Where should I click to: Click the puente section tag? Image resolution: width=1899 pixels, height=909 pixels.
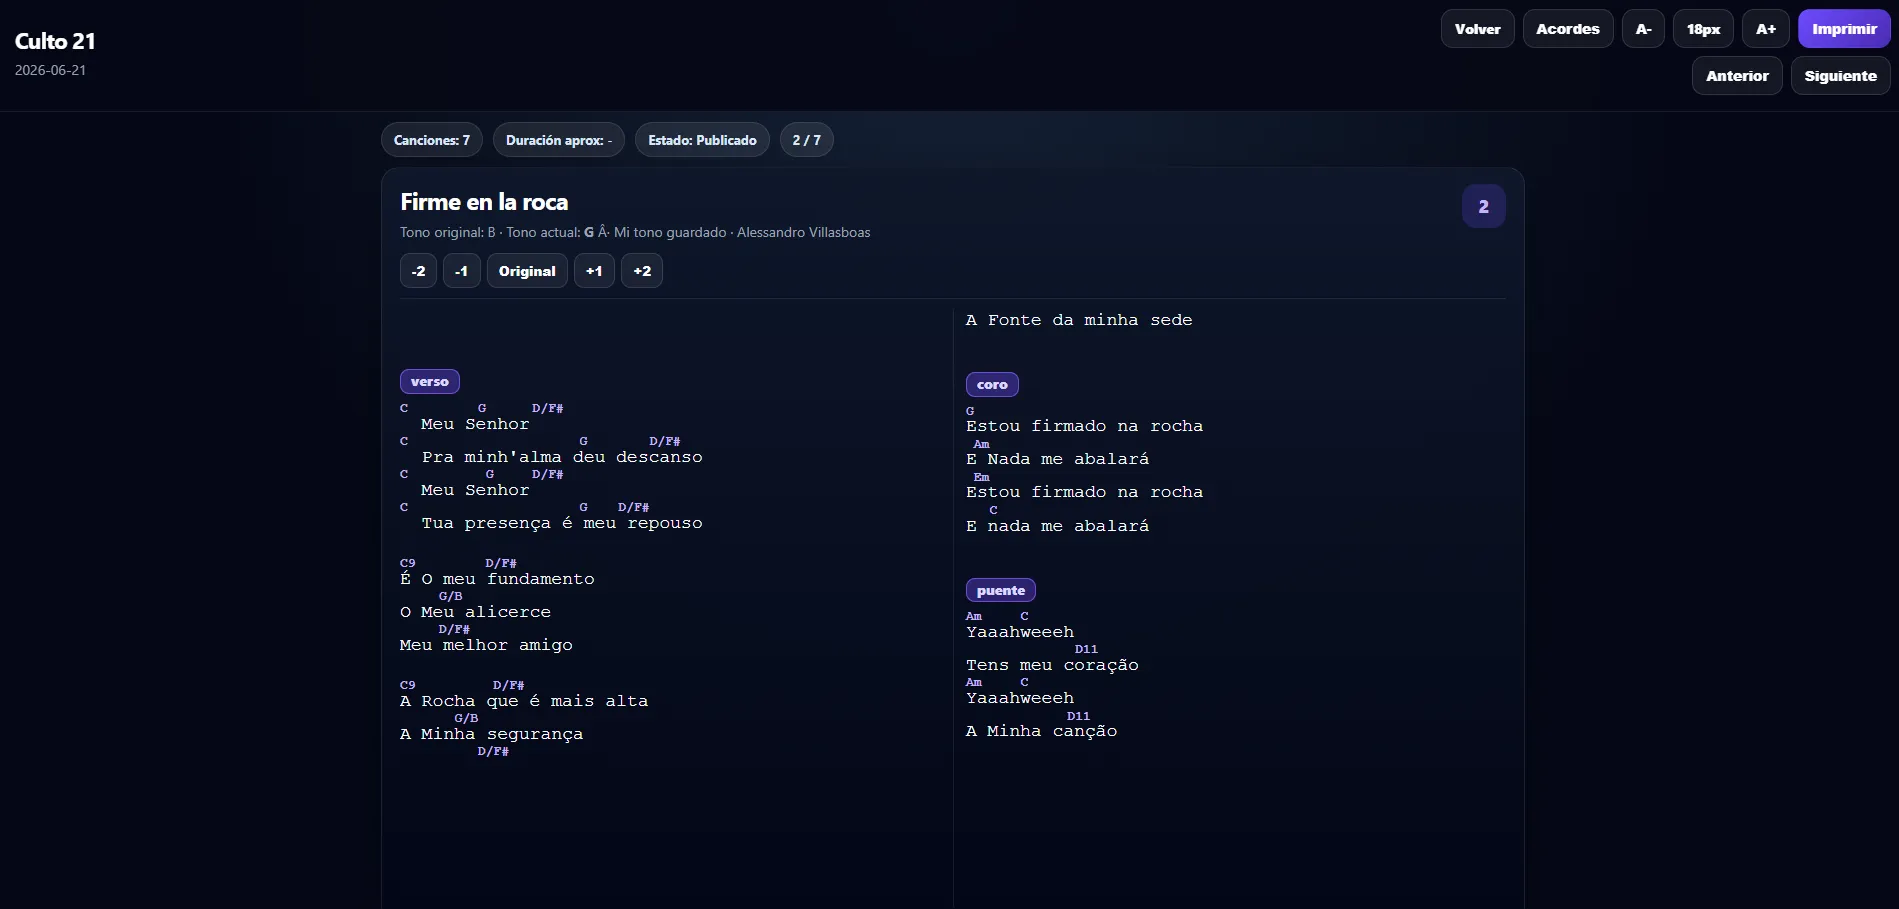(x=1001, y=590)
